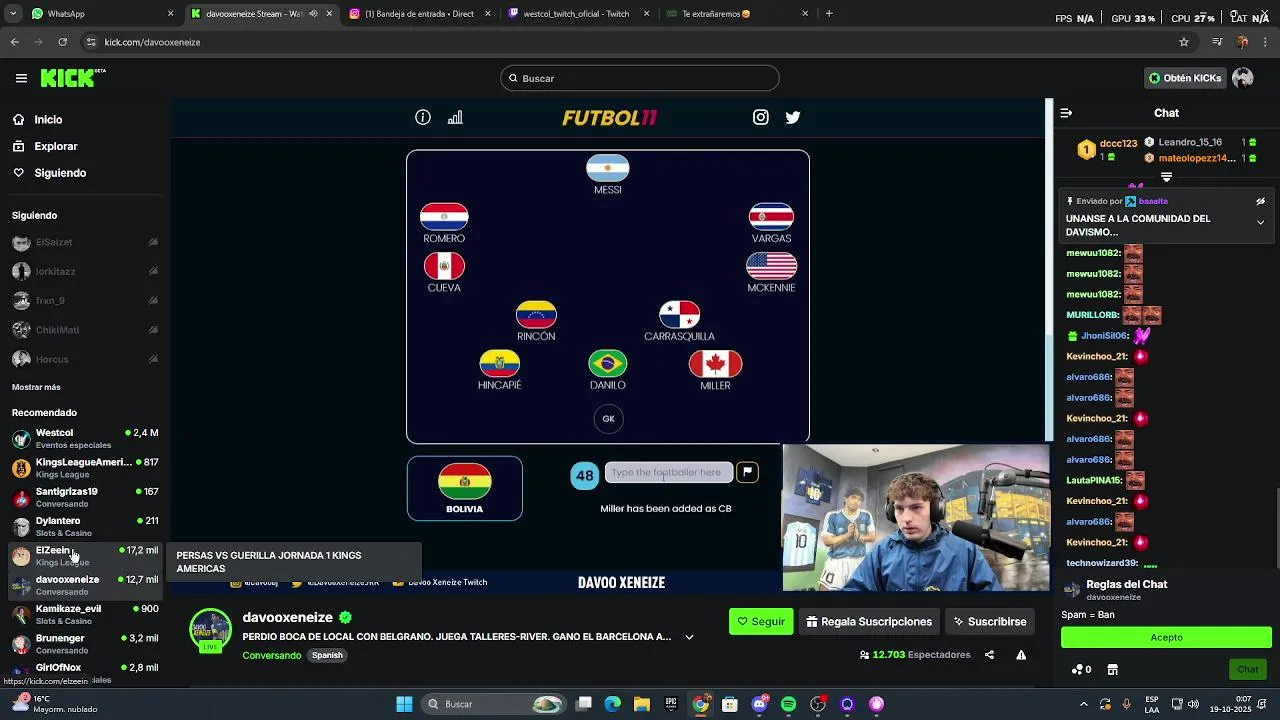Switch to the Instagram Direct inbox tab
Image resolution: width=1280 pixels, height=720 pixels.
[420, 14]
